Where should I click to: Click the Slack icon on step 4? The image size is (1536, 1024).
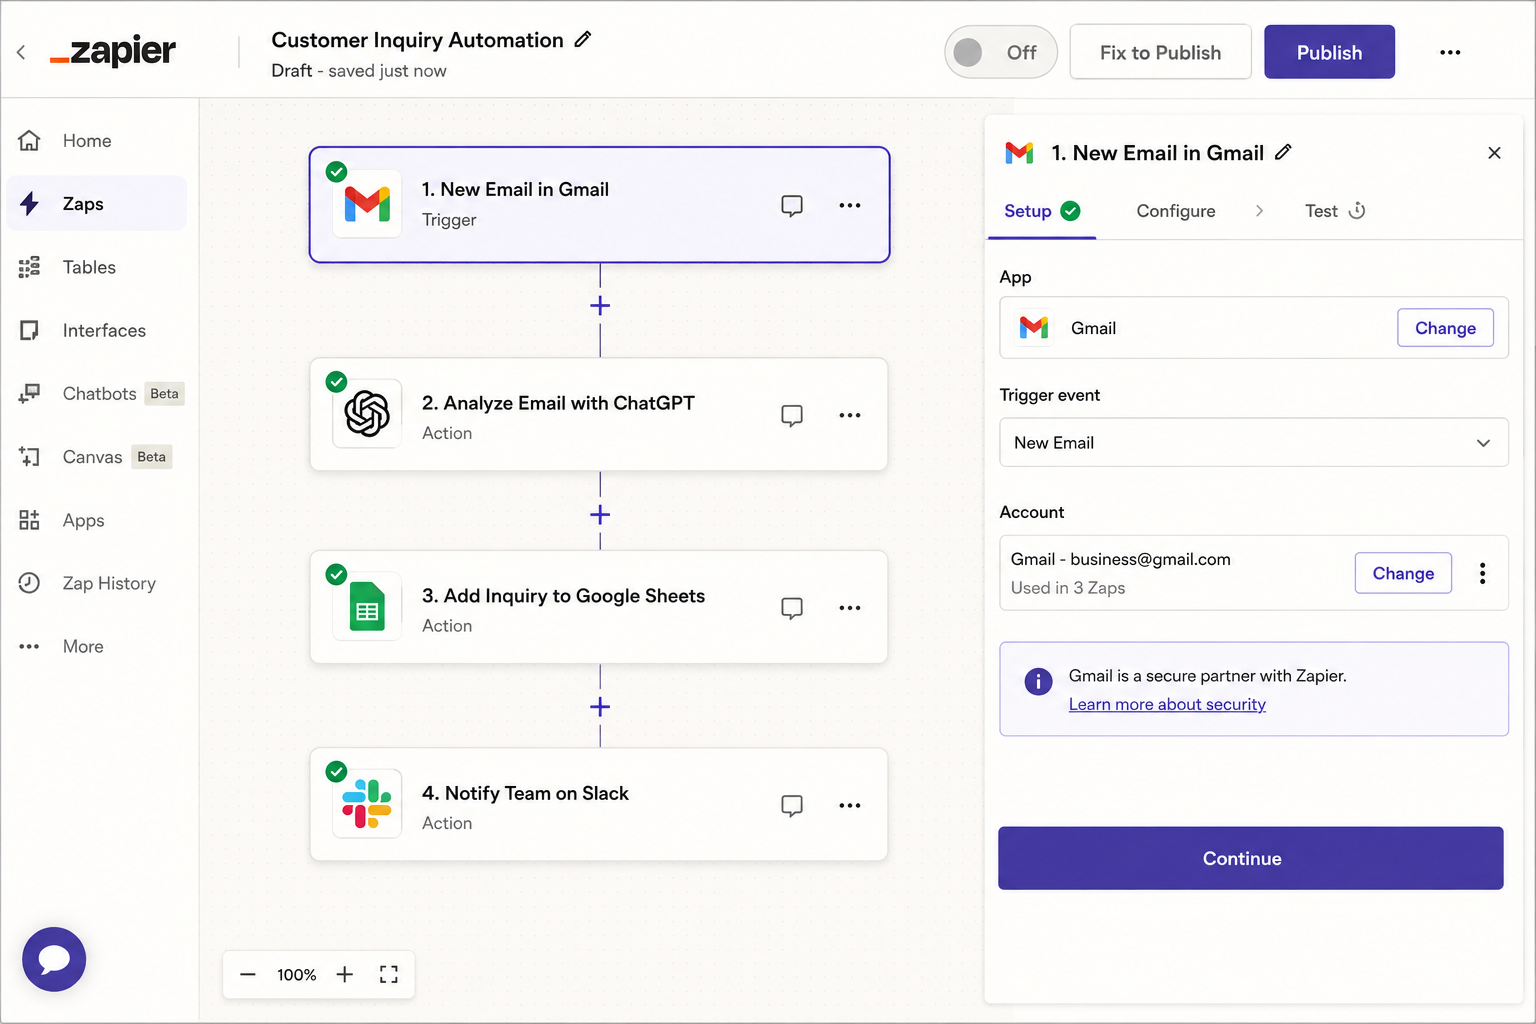tap(367, 803)
